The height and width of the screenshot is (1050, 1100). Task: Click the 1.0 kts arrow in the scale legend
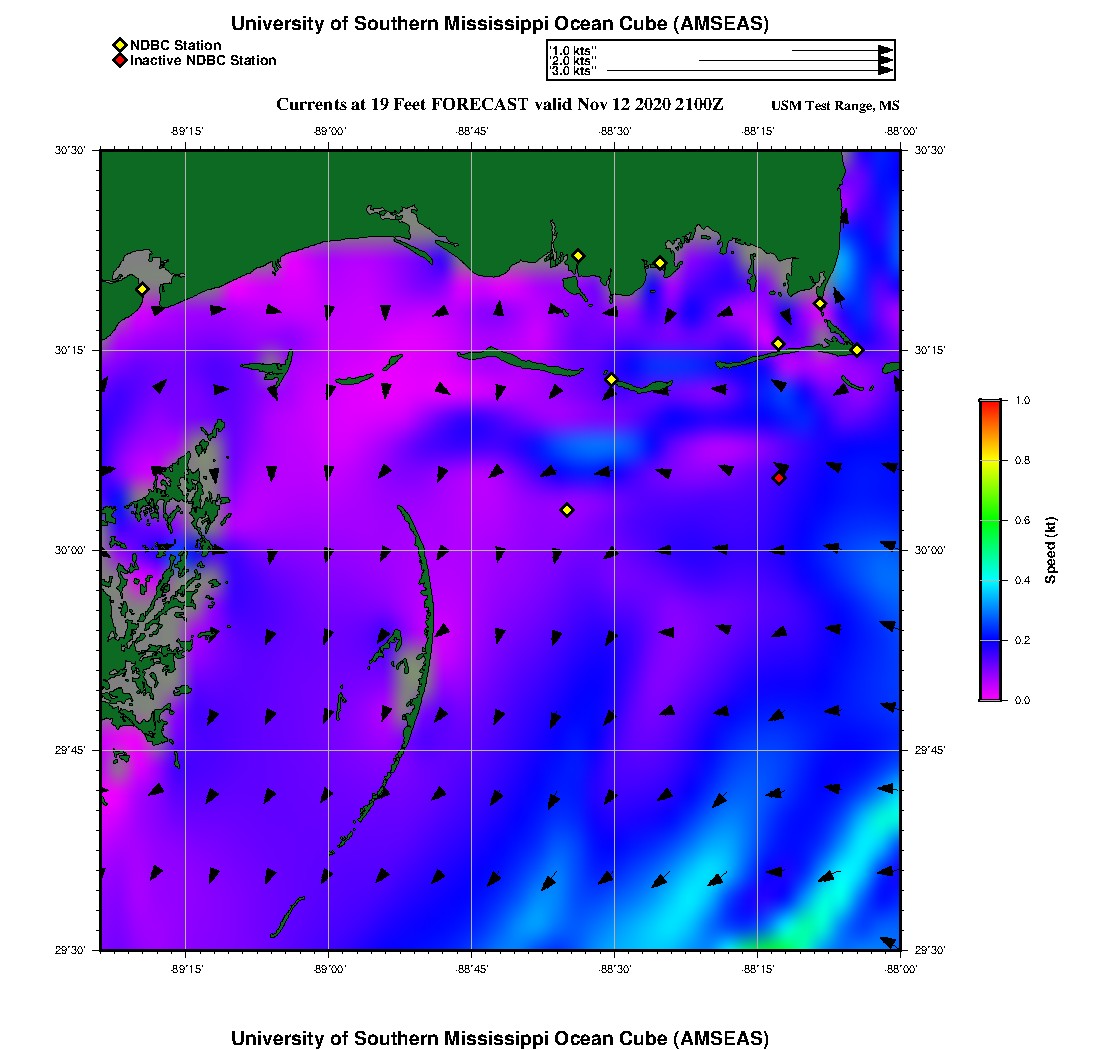coord(842,50)
